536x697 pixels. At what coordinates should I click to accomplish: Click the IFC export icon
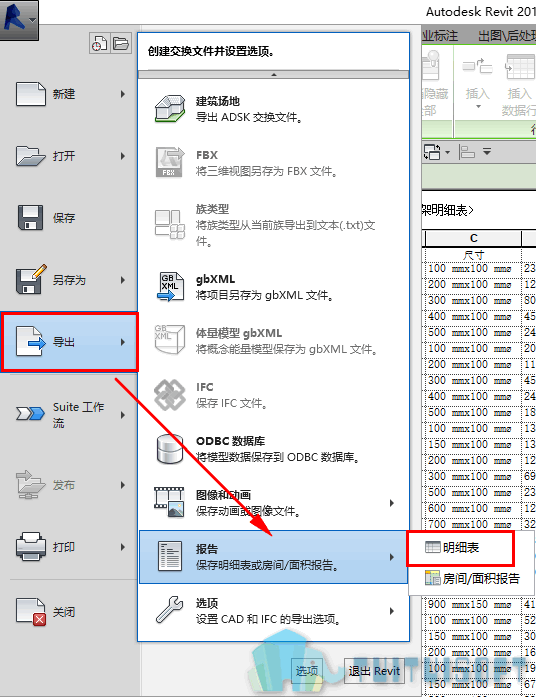[170, 394]
